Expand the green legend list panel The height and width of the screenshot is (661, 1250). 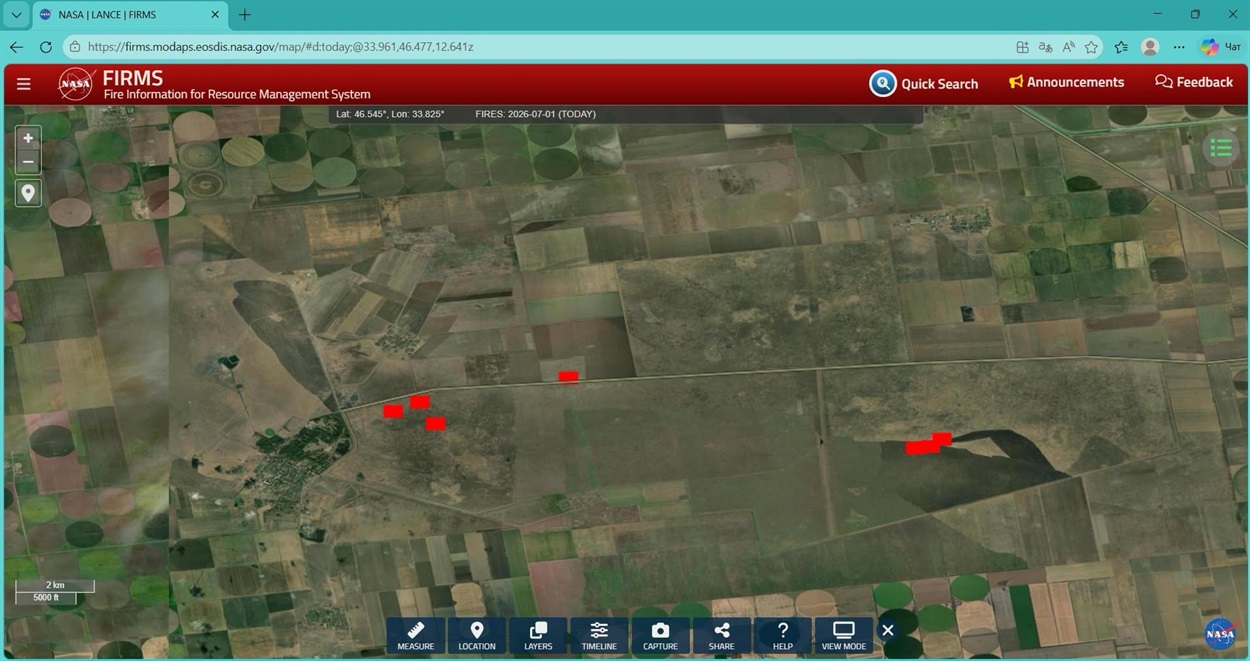coord(1221,148)
